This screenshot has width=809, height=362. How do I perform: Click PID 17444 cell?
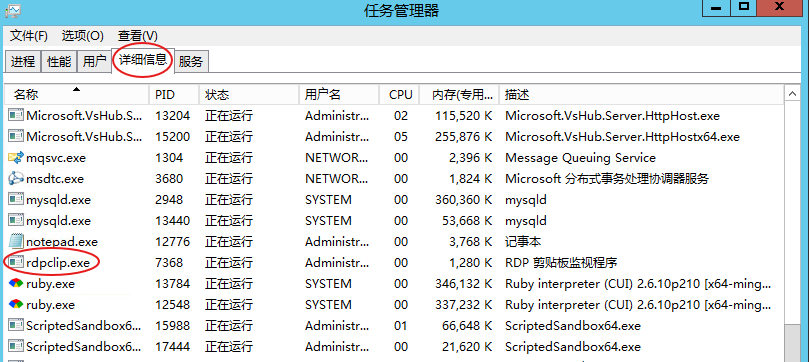tap(172, 347)
